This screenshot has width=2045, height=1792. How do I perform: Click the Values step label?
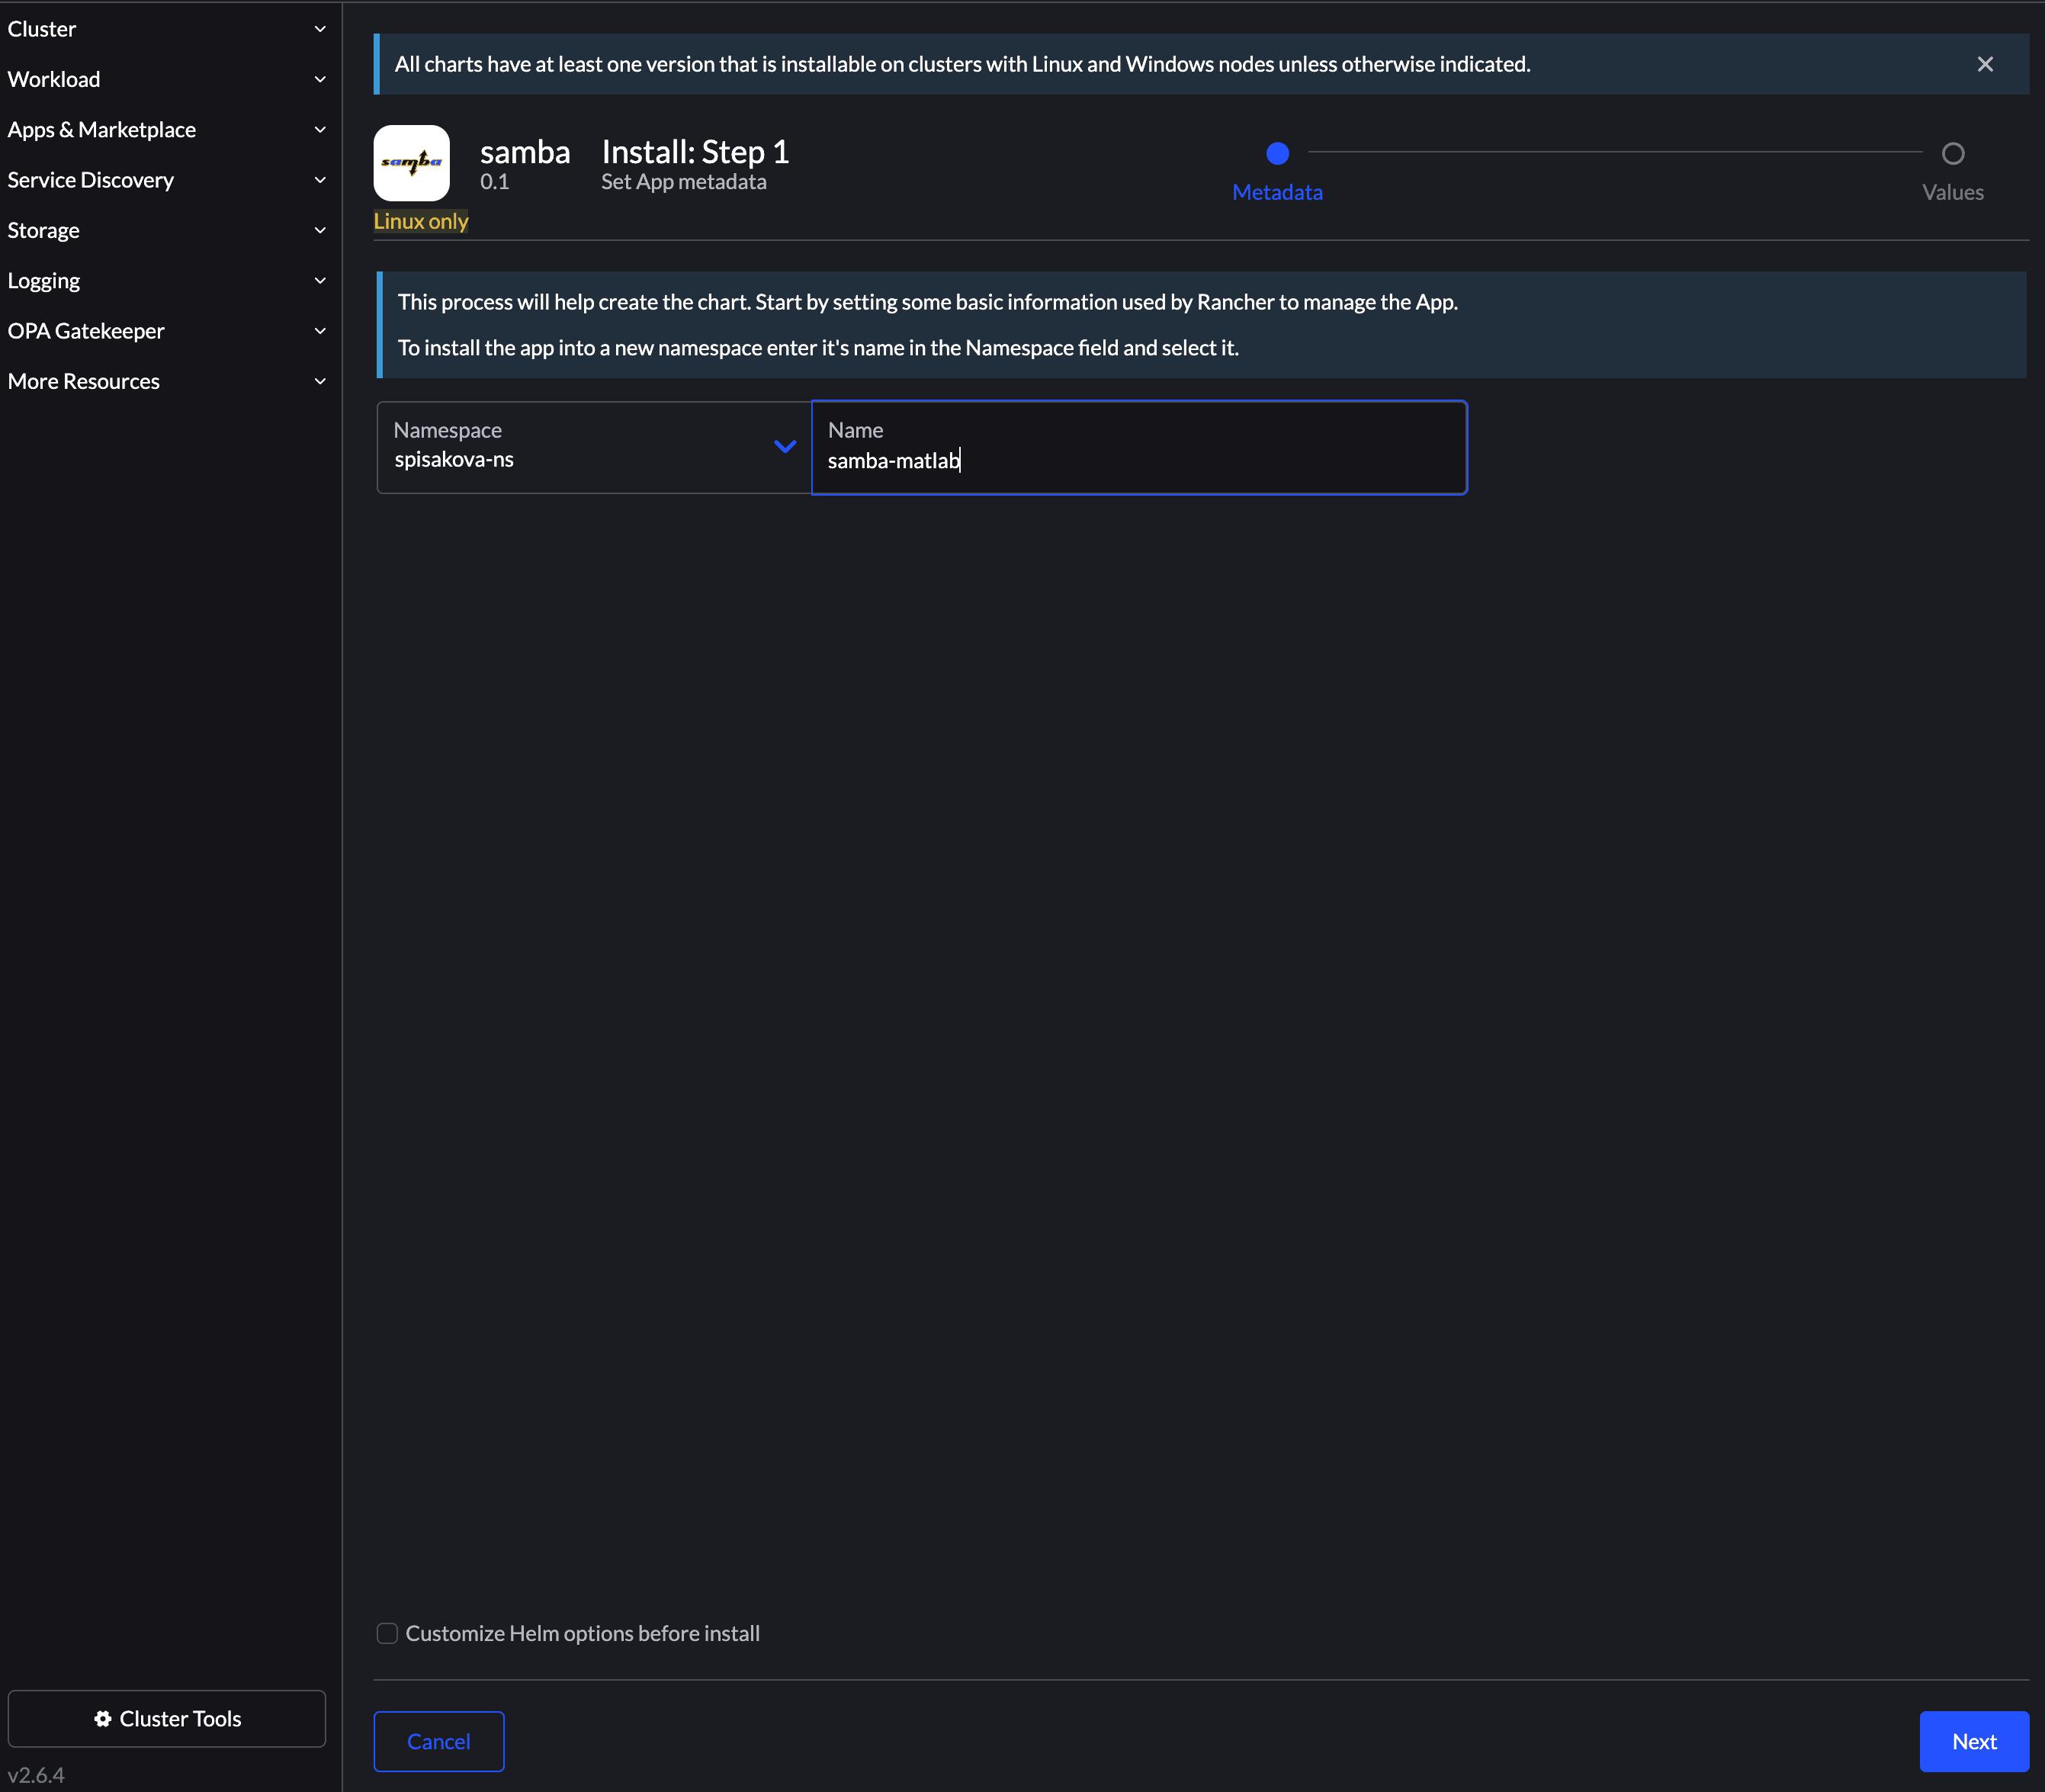click(1951, 192)
